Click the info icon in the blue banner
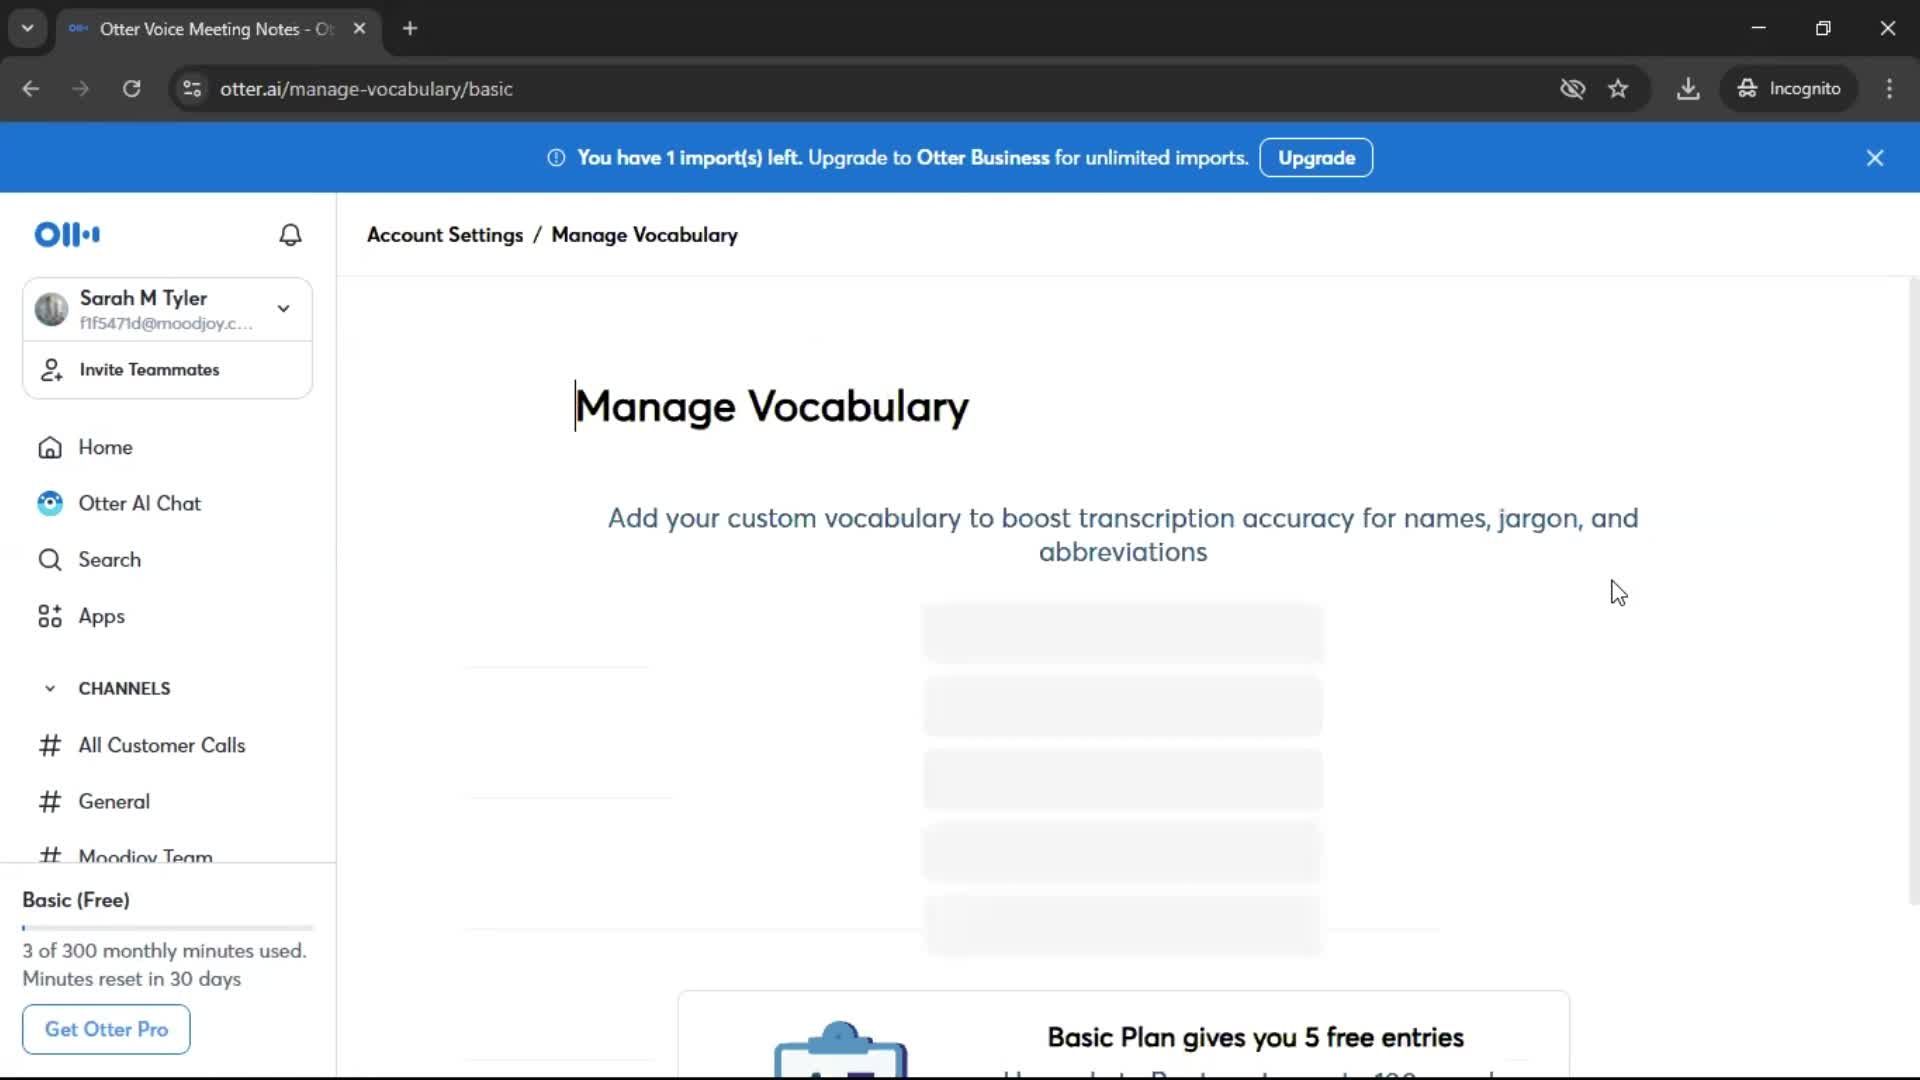 tap(556, 158)
